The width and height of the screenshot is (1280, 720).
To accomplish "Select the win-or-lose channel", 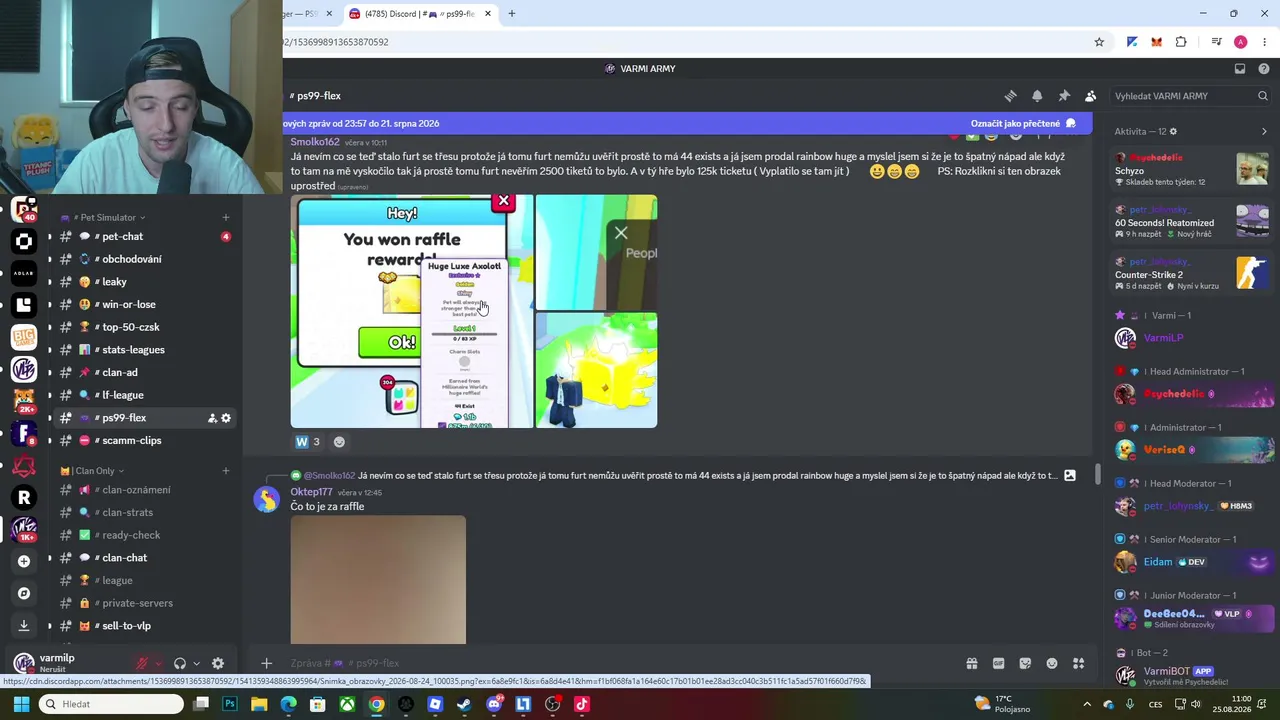I will pyautogui.click(x=143, y=304).
